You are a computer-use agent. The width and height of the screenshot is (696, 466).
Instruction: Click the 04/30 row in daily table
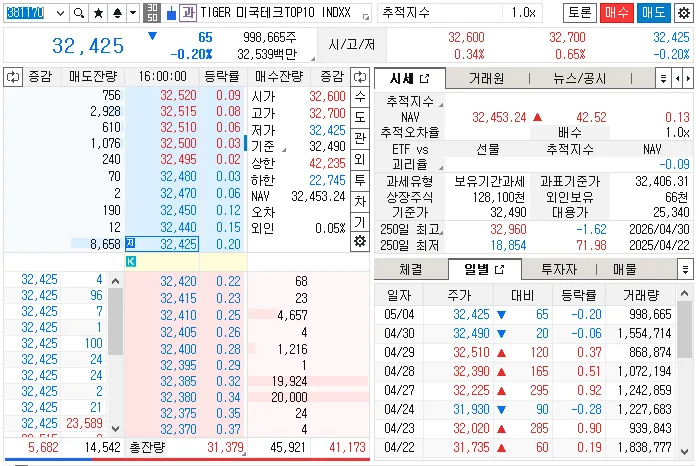click(x=526, y=333)
